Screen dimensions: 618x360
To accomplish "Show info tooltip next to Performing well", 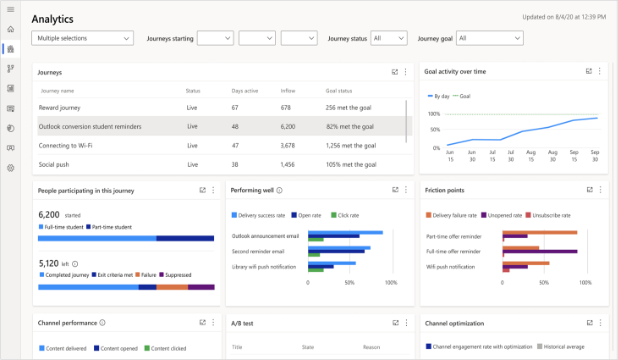I will click(279, 190).
